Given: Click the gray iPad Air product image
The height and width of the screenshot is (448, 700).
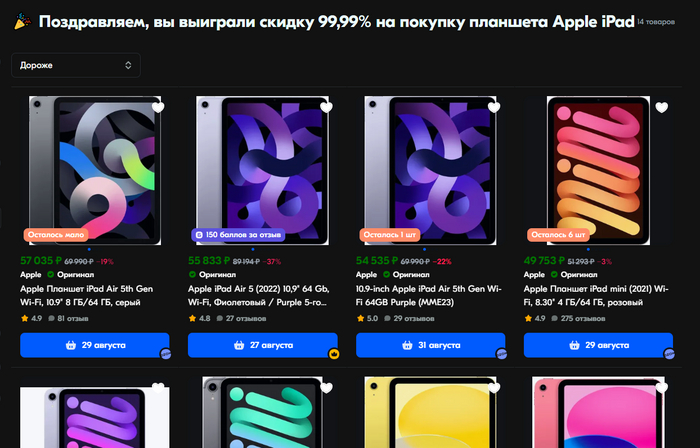Looking at the screenshot, I should (95, 170).
